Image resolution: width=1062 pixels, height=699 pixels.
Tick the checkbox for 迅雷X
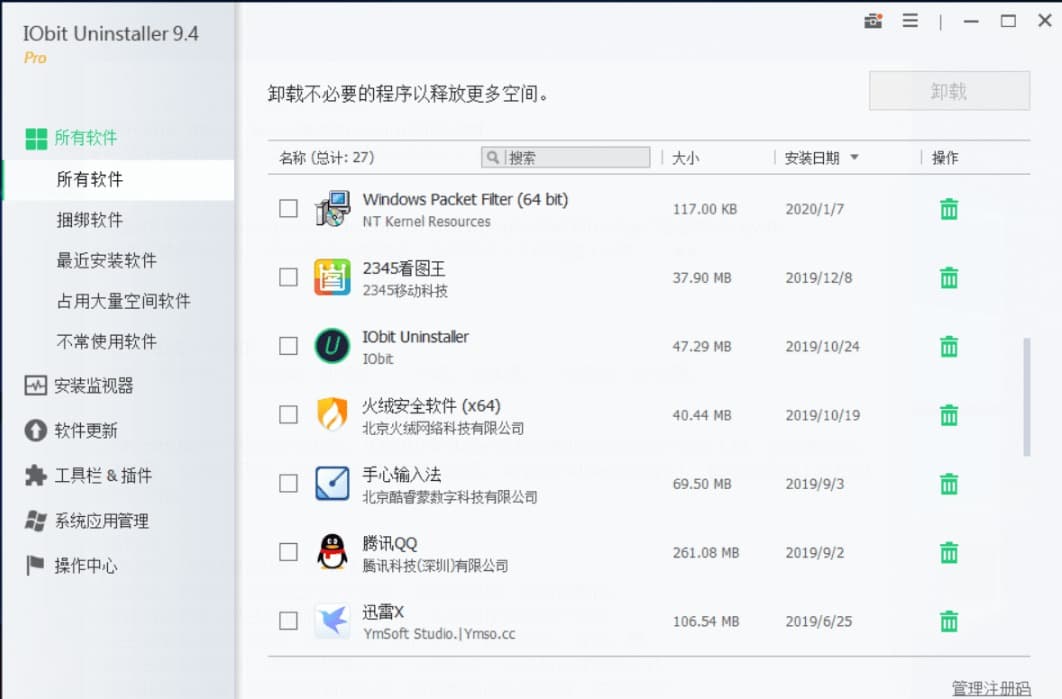point(289,620)
